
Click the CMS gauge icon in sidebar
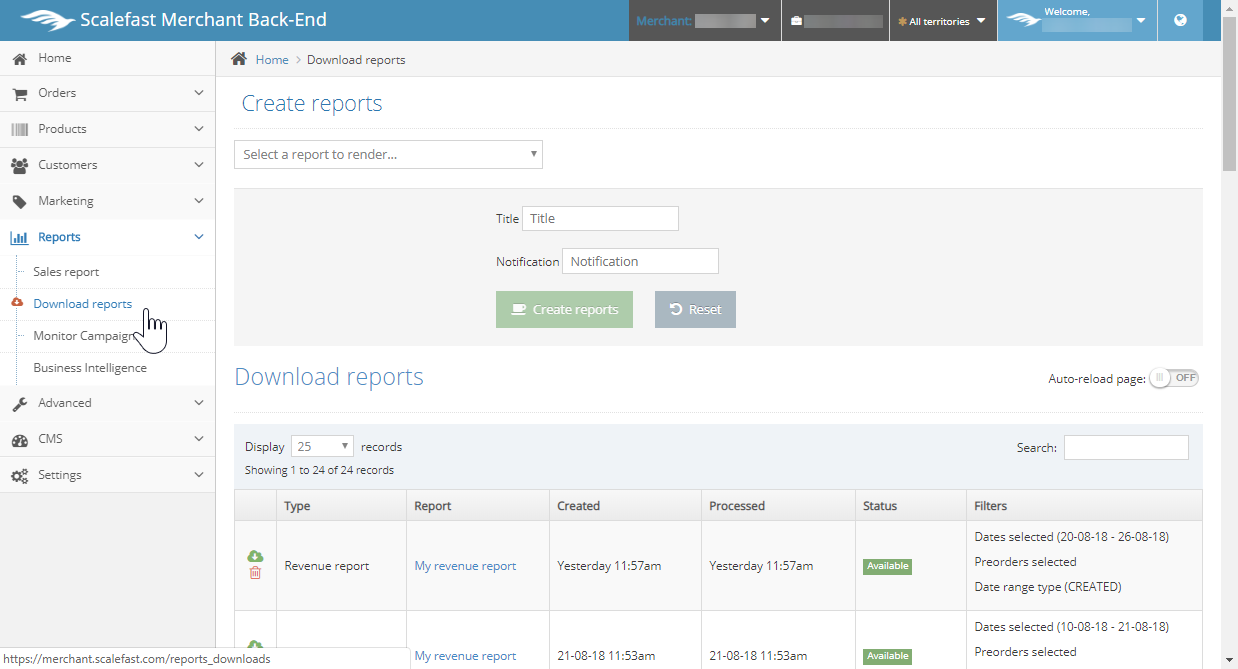pyautogui.click(x=19, y=439)
